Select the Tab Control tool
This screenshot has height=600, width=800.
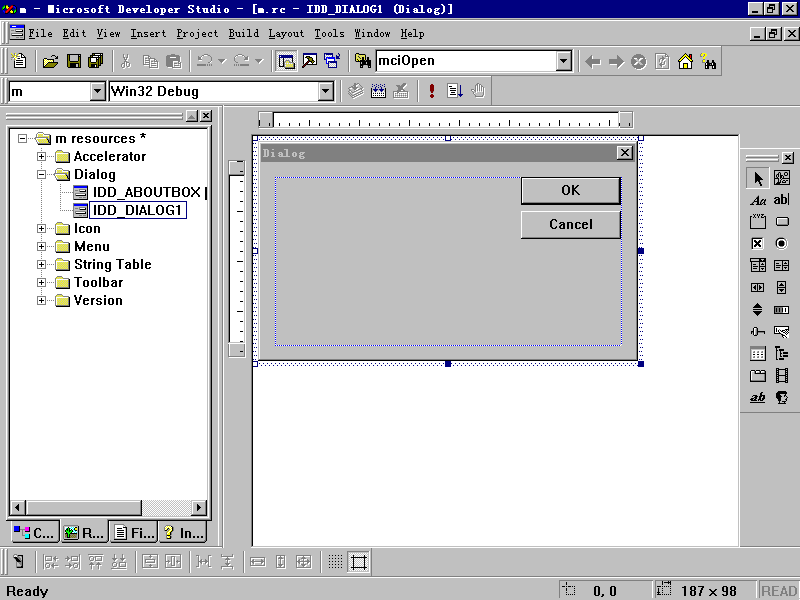(758, 376)
